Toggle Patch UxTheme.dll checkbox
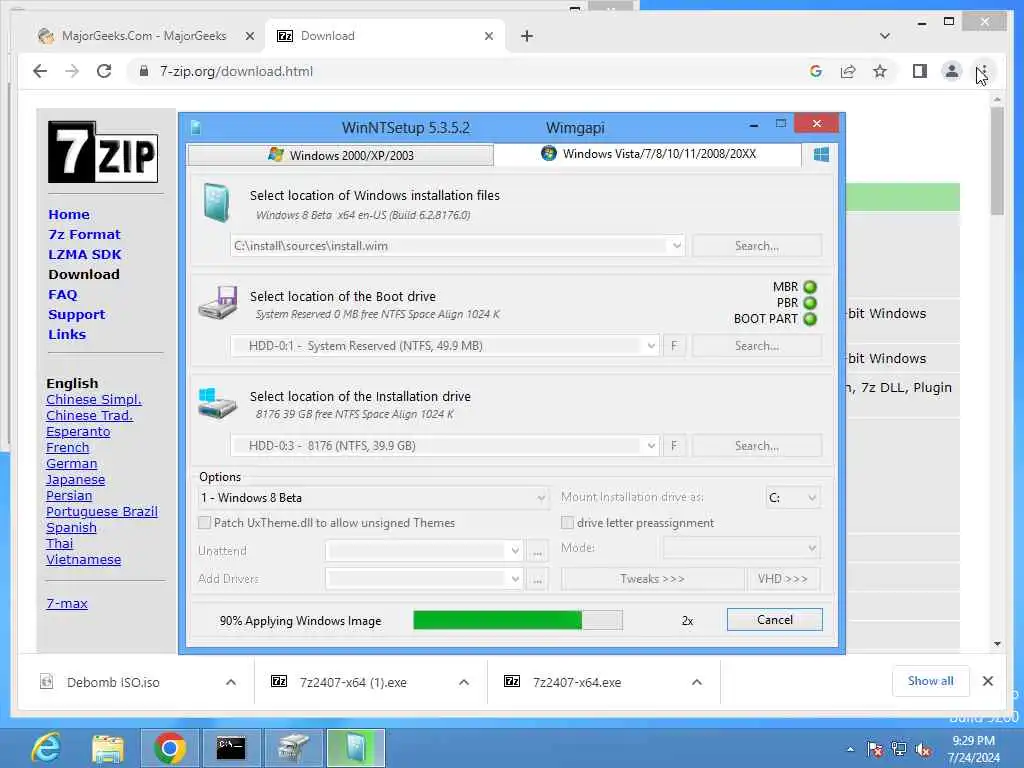1024x768 pixels. click(204, 522)
